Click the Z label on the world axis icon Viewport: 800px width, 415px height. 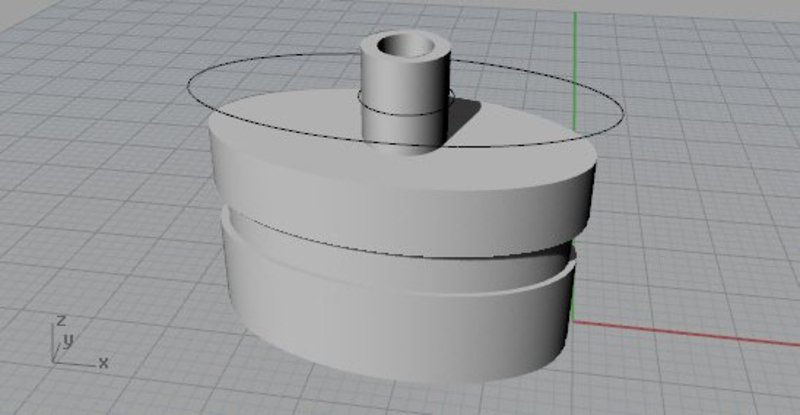coord(61,321)
